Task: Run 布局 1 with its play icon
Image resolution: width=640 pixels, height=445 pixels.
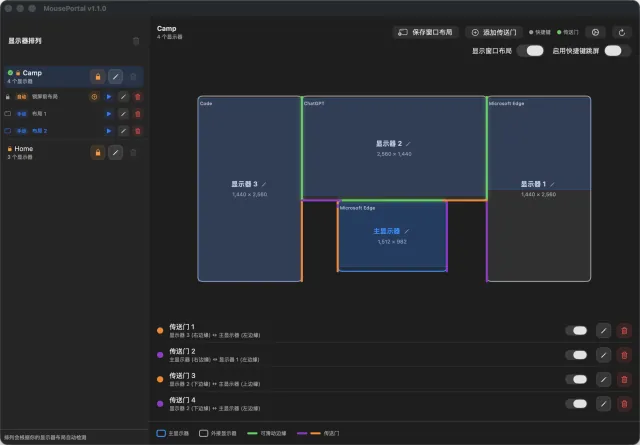Action: click(x=109, y=114)
